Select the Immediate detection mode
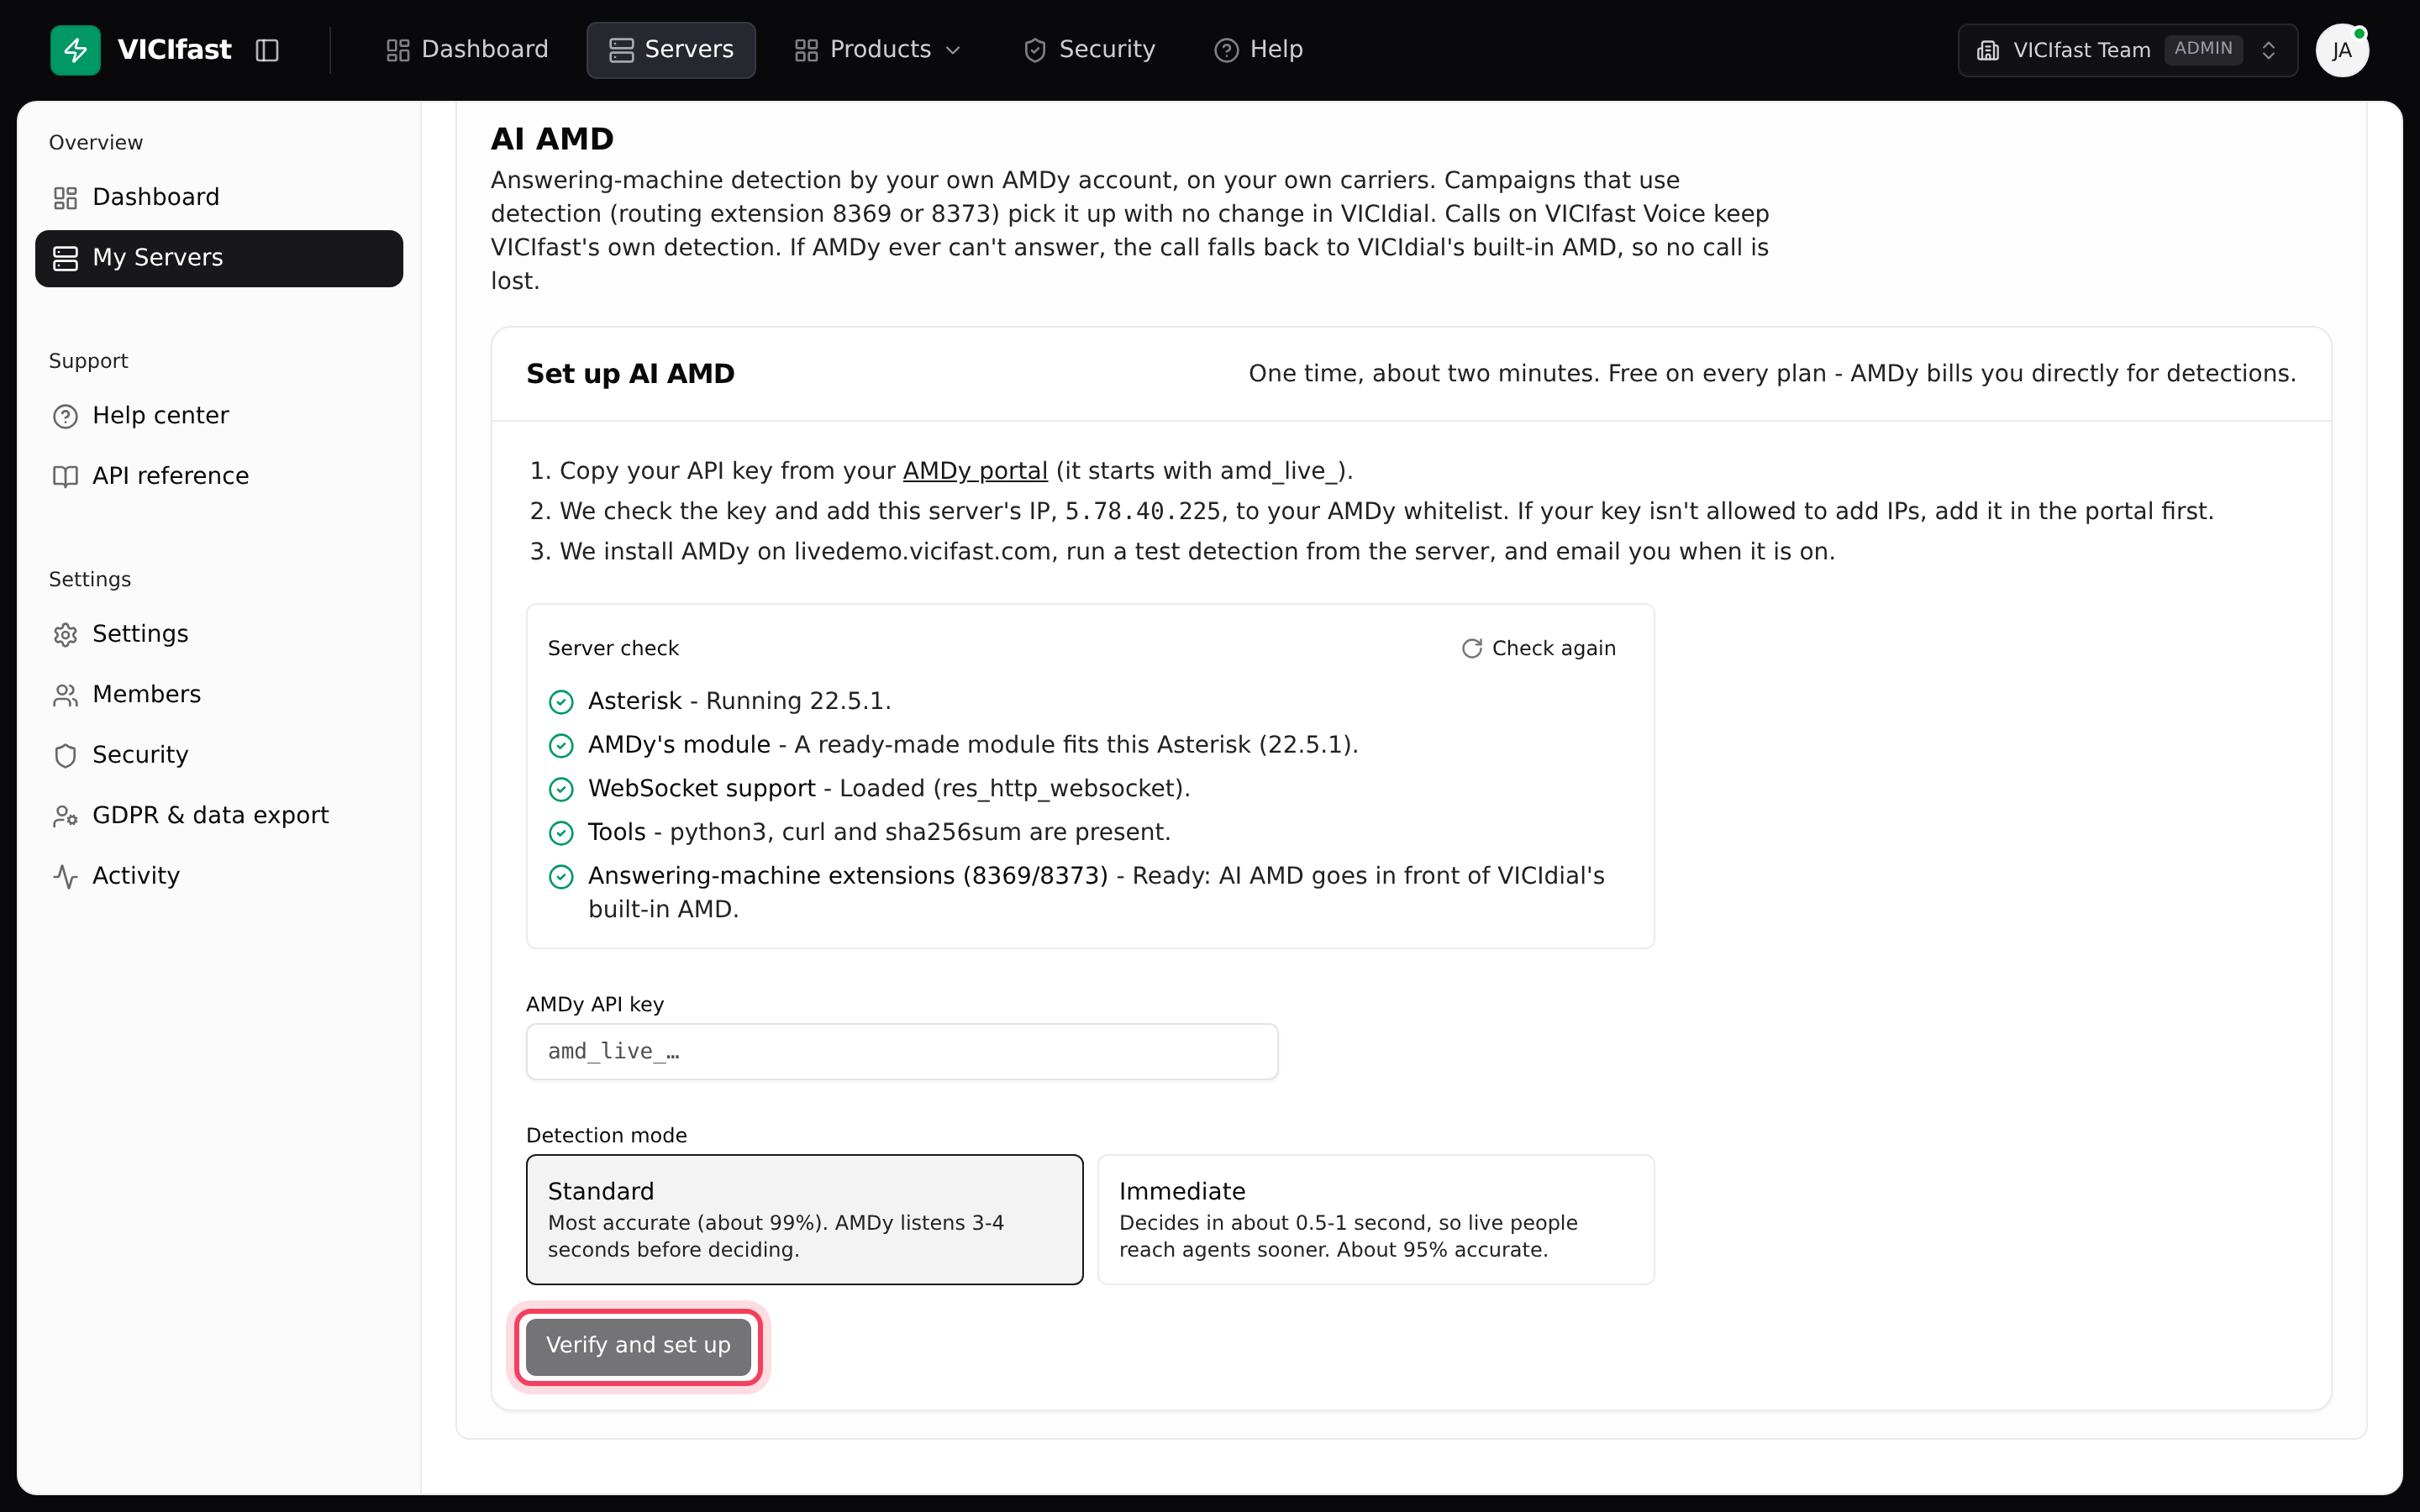Screen dimensions: 2420x1512 click(x=1376, y=1219)
